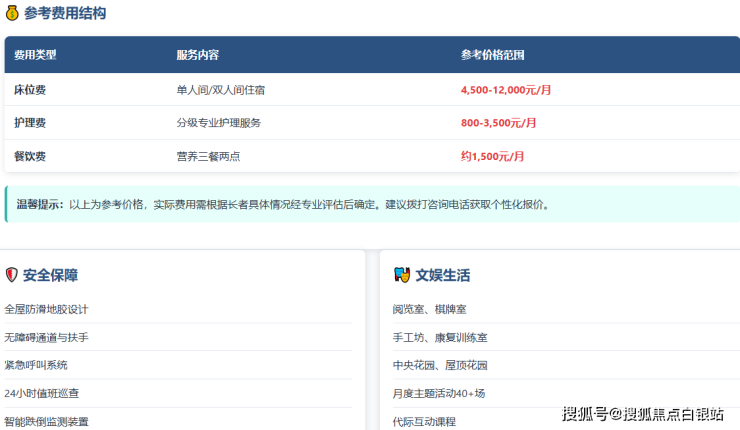Click the 无障碍通道与扶手 list item

[46, 337]
